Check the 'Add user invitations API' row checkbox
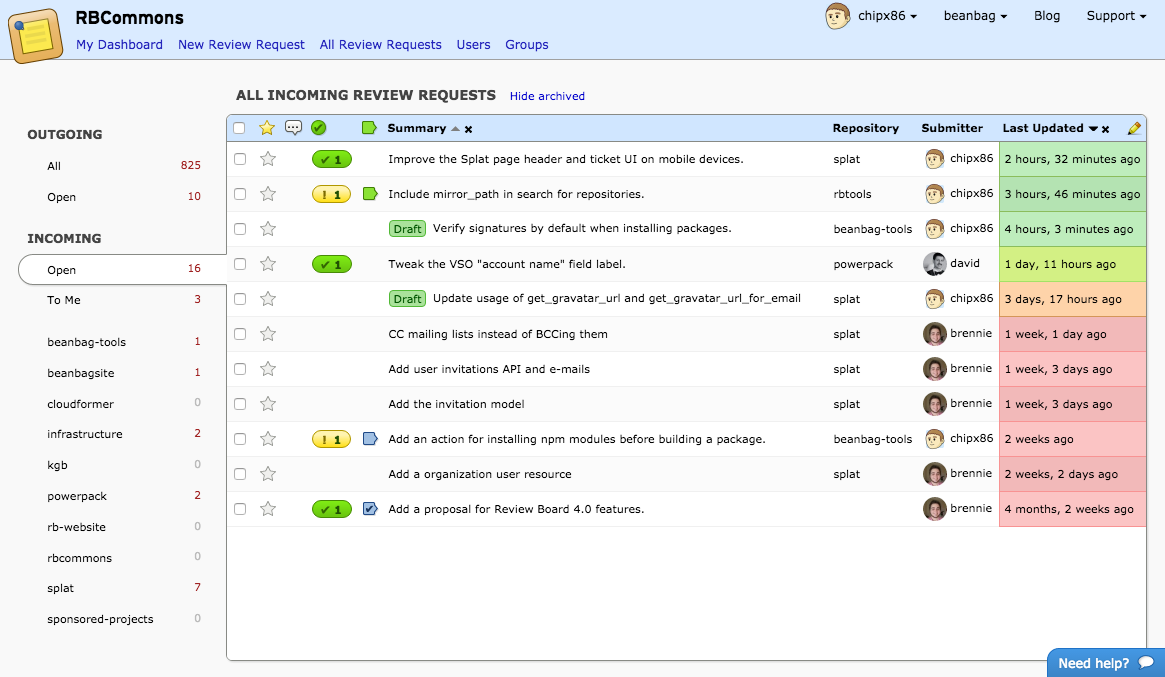This screenshot has width=1165, height=677. point(240,369)
